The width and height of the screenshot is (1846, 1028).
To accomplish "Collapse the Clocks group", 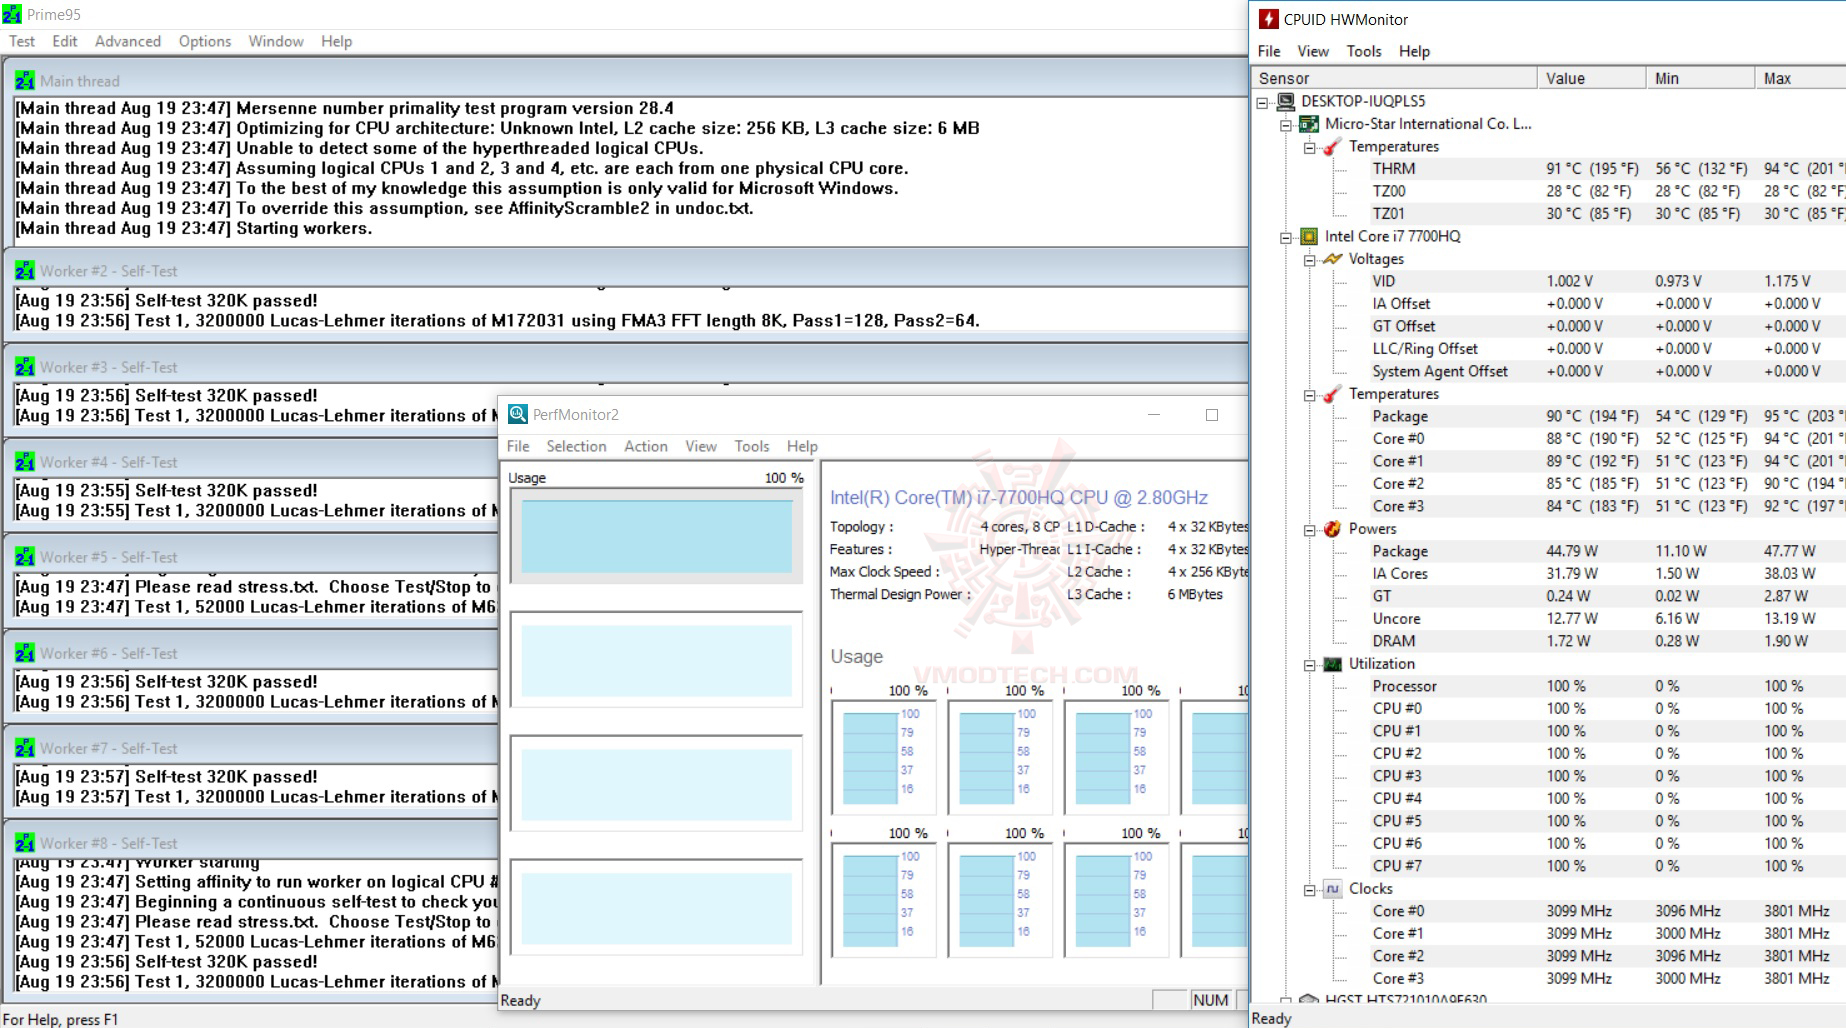I will (1309, 890).
